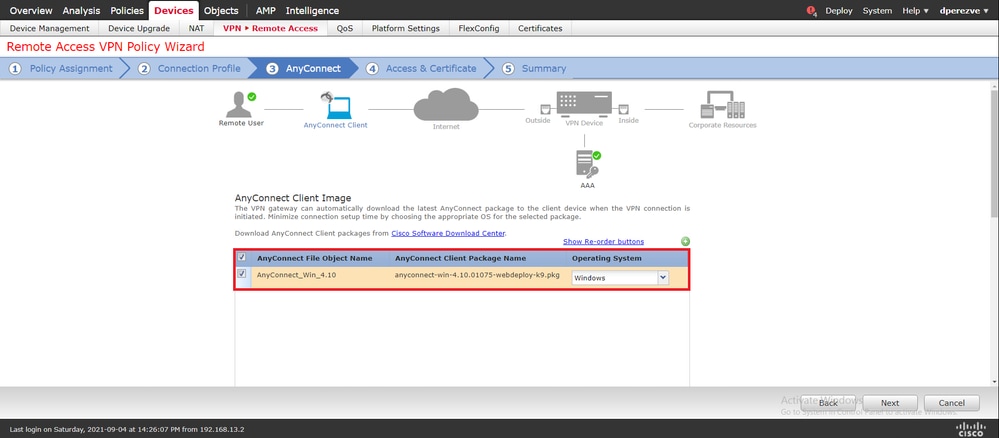Image resolution: width=999 pixels, height=438 pixels.
Task: Click the Deploy link
Action: coord(839,11)
